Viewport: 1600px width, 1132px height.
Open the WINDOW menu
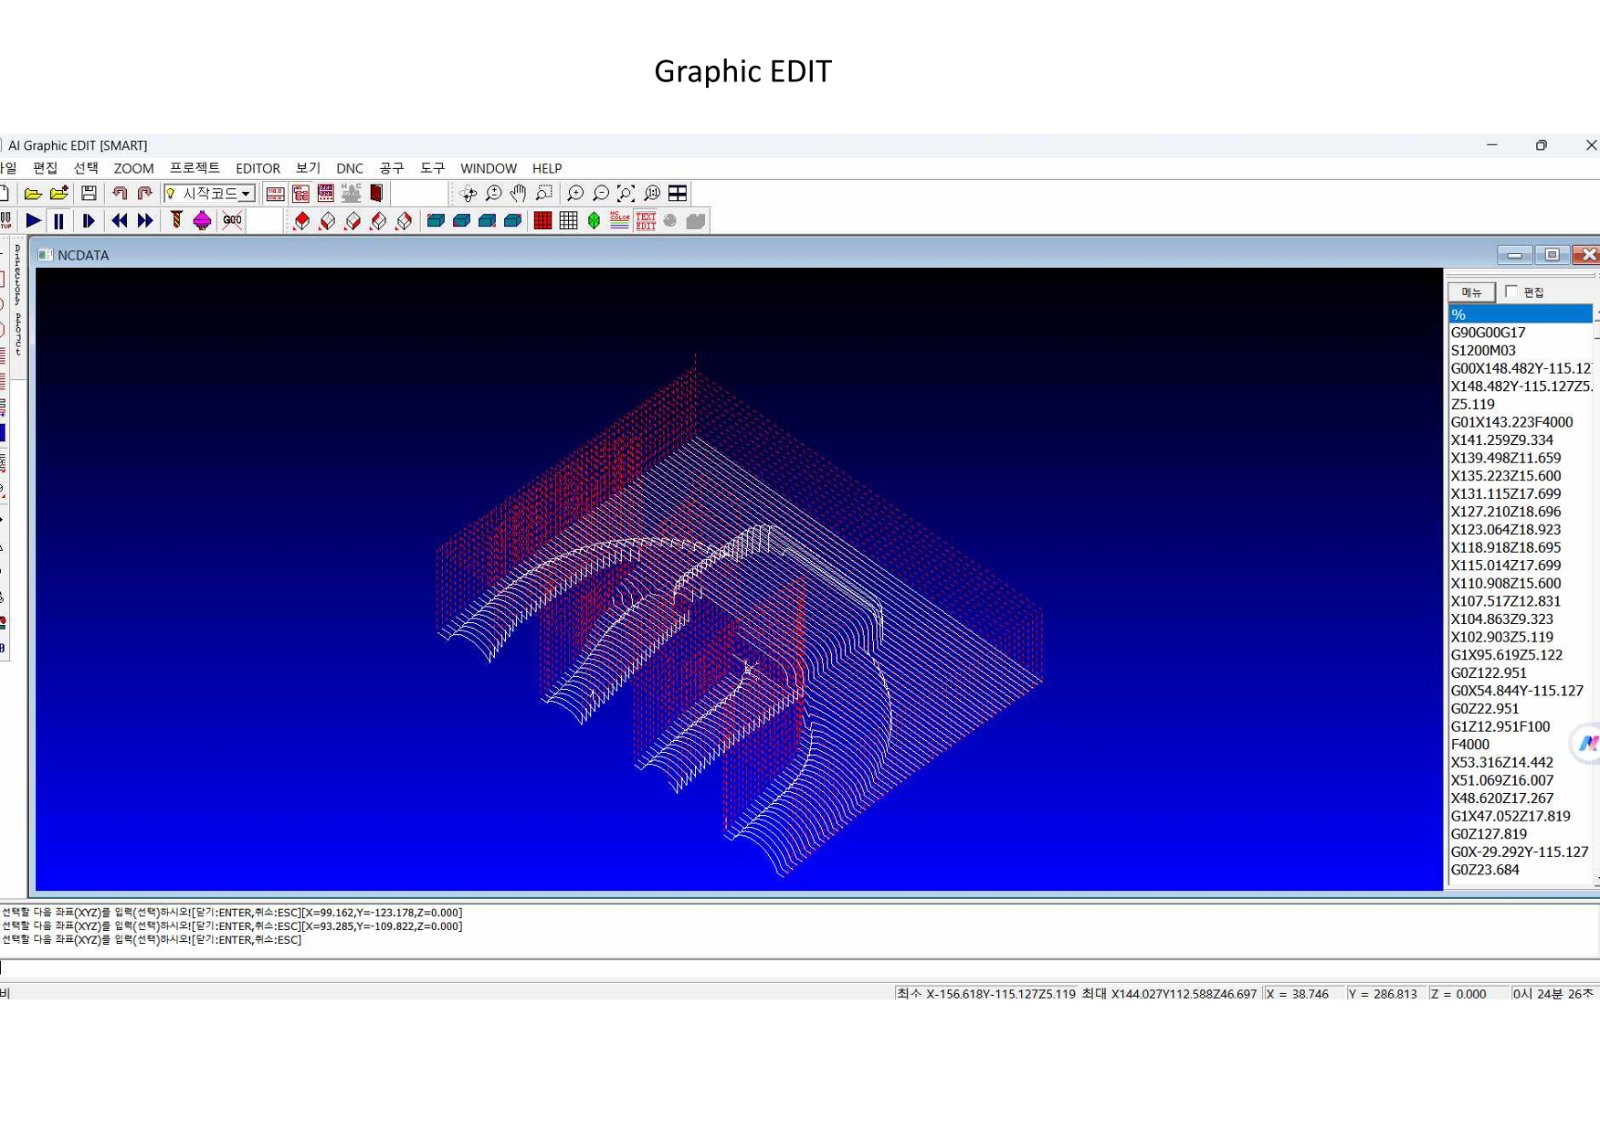tap(488, 168)
